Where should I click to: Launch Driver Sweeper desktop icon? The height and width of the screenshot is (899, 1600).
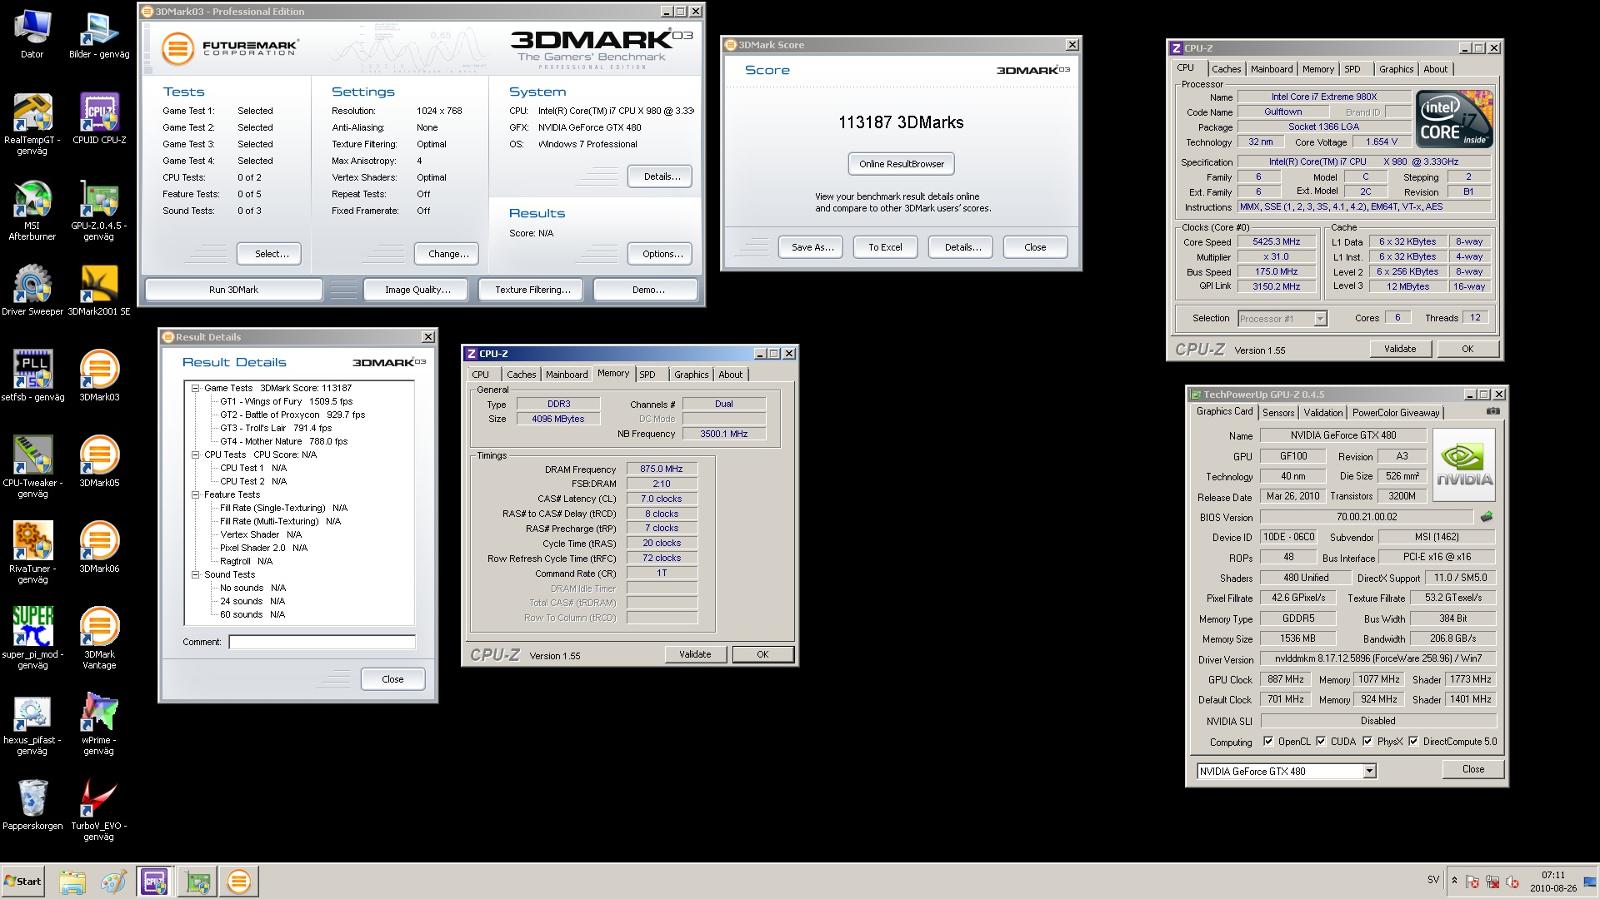(x=32, y=291)
